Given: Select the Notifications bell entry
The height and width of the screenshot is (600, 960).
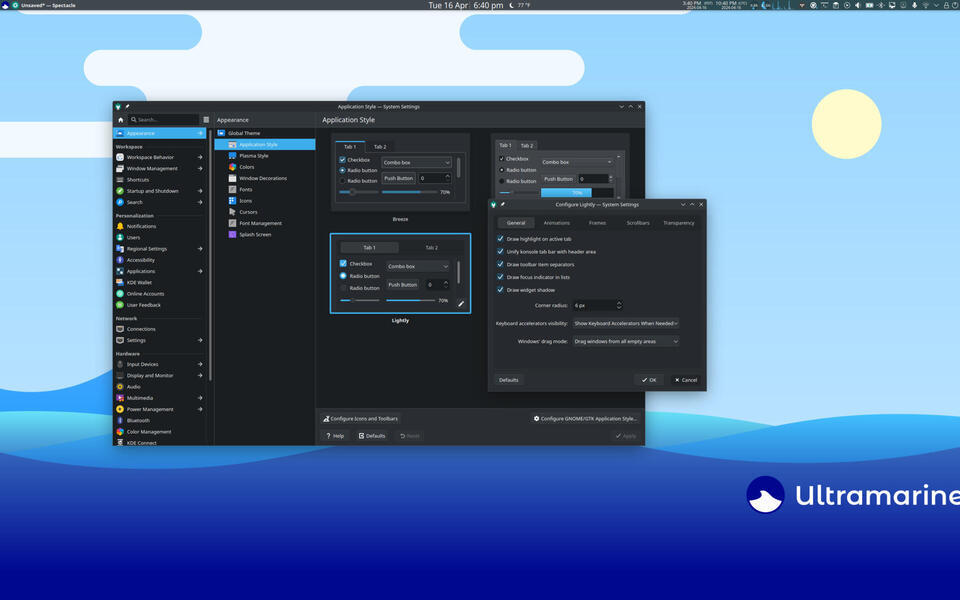Looking at the screenshot, I should click(159, 227).
